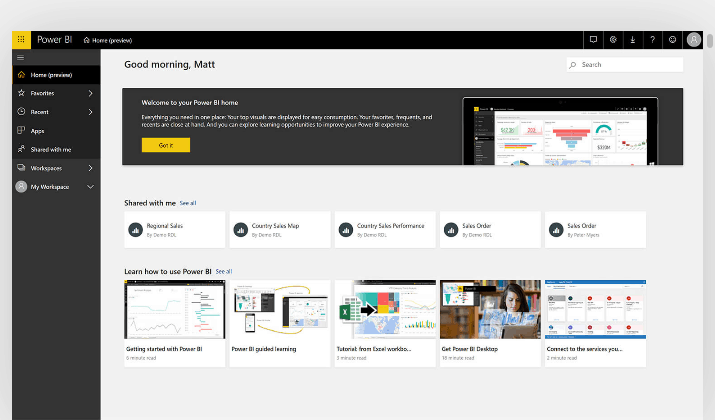The image size is (715, 420).
Task: Open the app launcher waffle icon
Action: click(21, 40)
